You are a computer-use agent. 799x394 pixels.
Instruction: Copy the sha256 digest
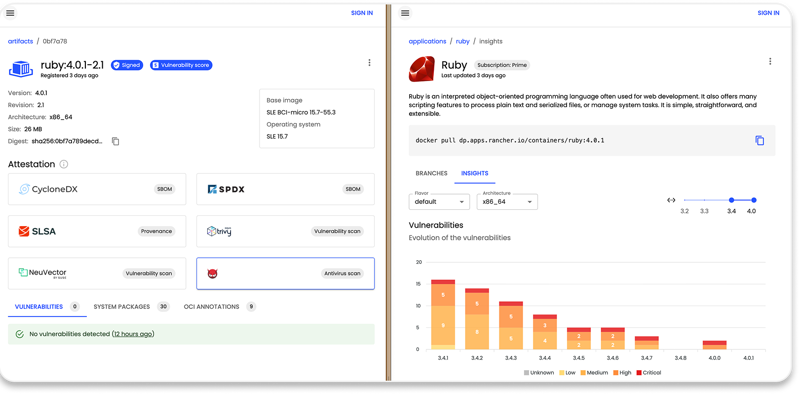coord(116,141)
